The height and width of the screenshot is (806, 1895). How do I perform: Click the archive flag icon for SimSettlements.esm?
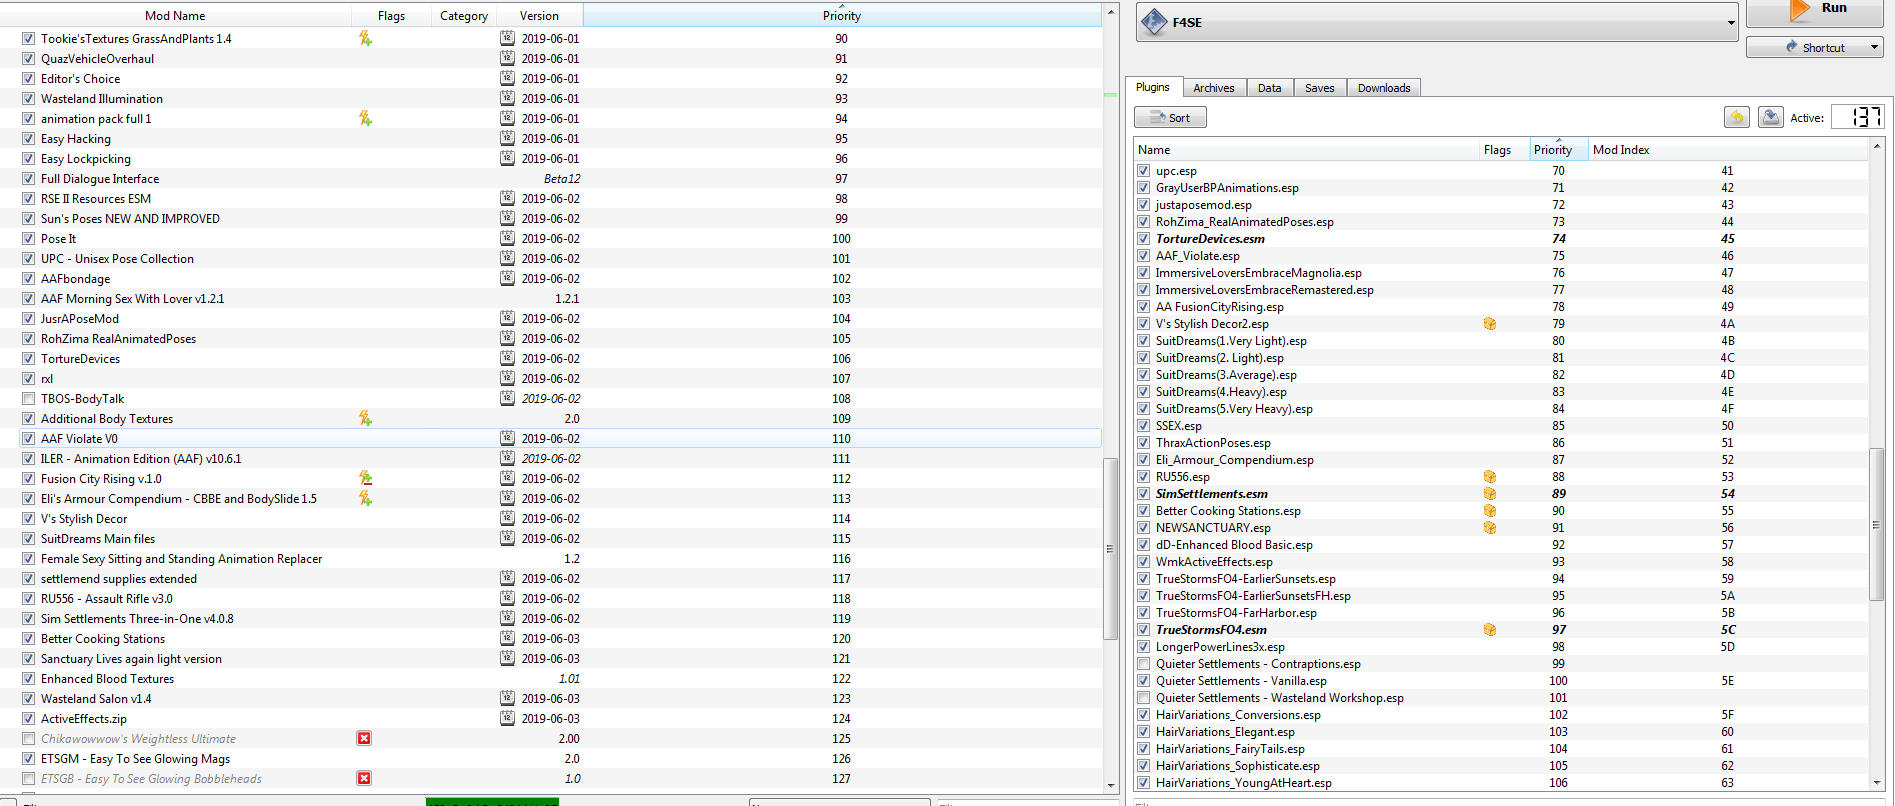coord(1489,494)
